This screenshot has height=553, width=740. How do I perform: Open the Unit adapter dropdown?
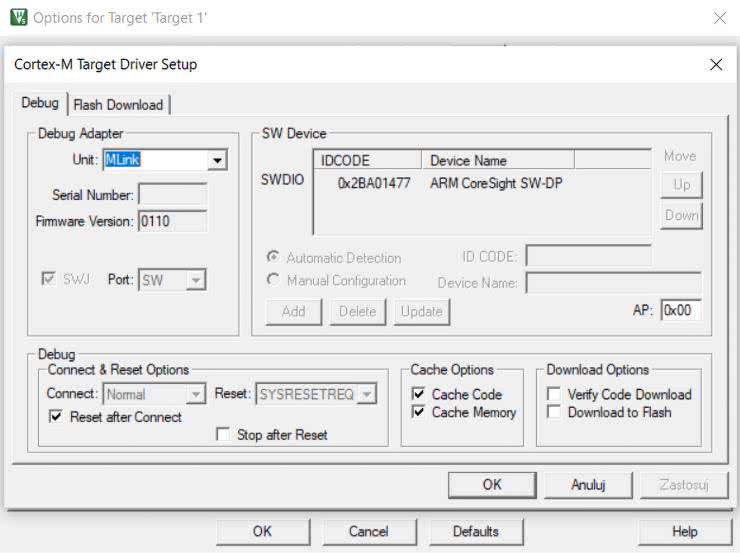(217, 160)
